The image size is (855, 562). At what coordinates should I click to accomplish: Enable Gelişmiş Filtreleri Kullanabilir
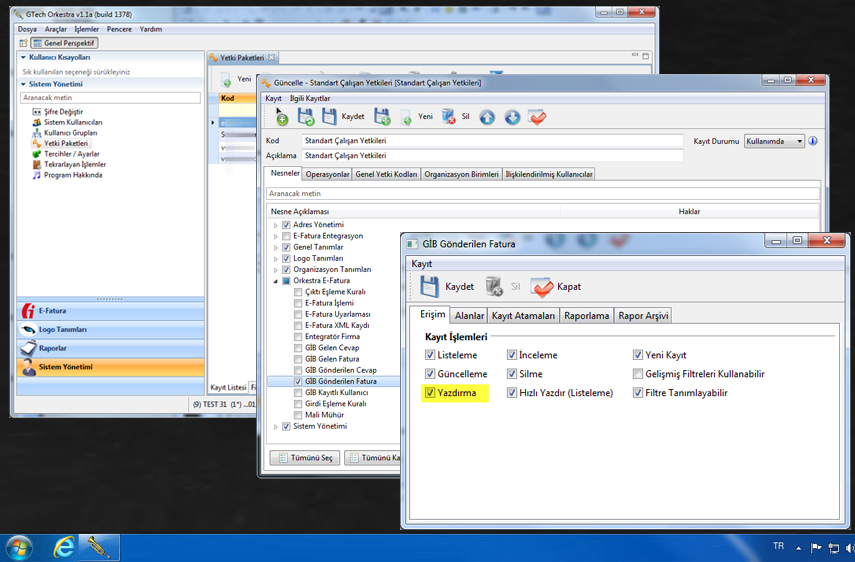pos(637,374)
